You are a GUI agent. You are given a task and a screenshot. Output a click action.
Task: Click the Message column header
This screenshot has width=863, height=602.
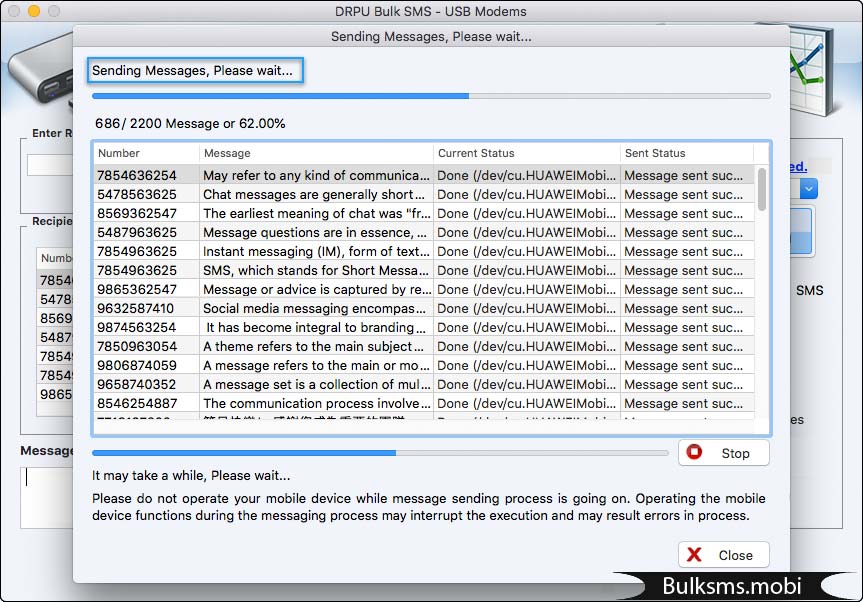pos(316,153)
